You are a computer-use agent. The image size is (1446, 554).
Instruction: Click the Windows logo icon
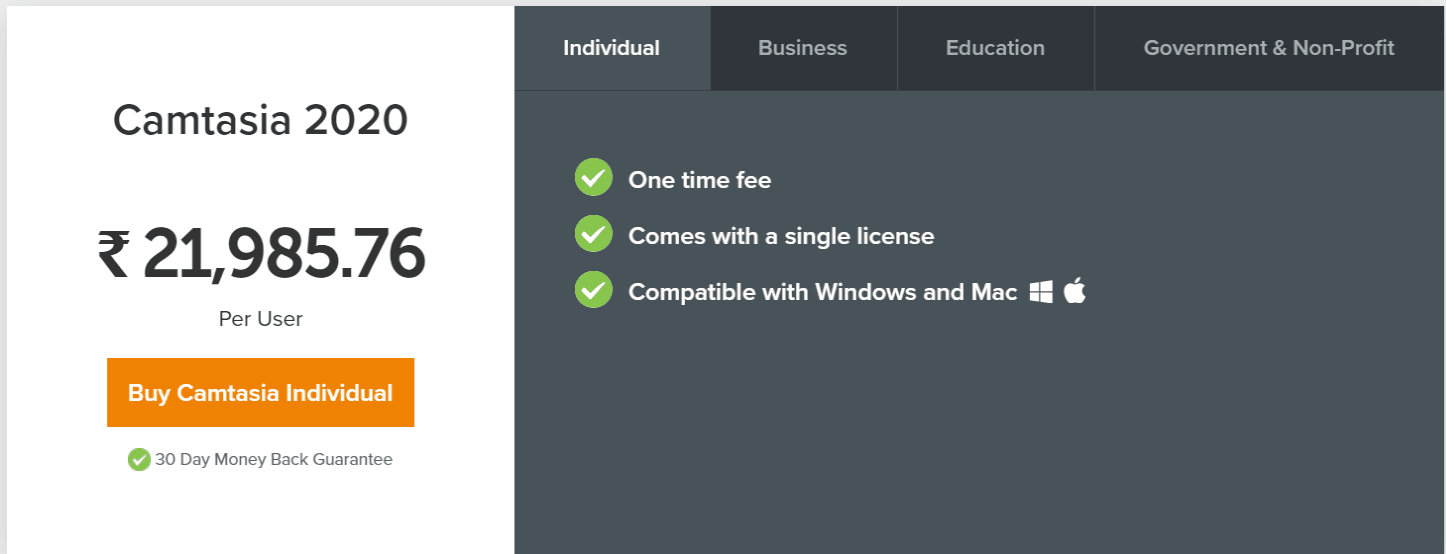1041,292
